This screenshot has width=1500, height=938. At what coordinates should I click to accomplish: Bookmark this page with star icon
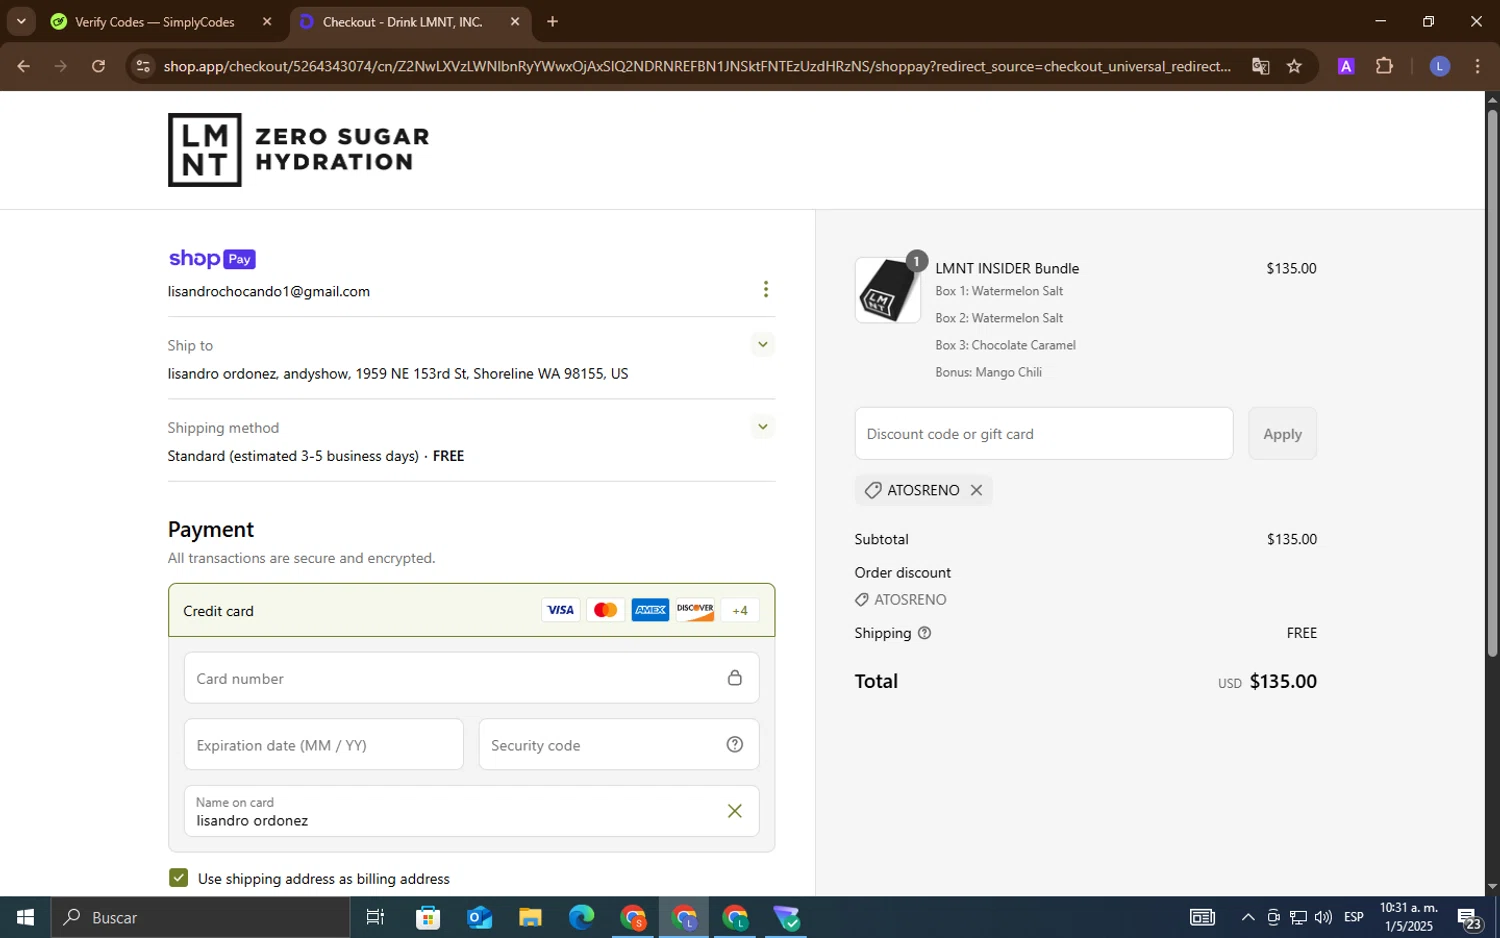tap(1294, 67)
